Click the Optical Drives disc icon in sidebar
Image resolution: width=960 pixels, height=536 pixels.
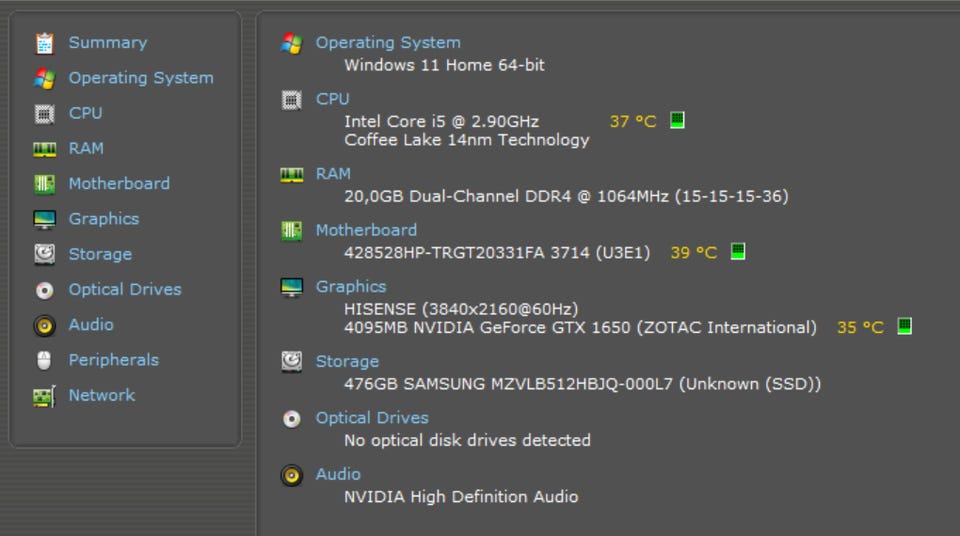(x=44, y=290)
